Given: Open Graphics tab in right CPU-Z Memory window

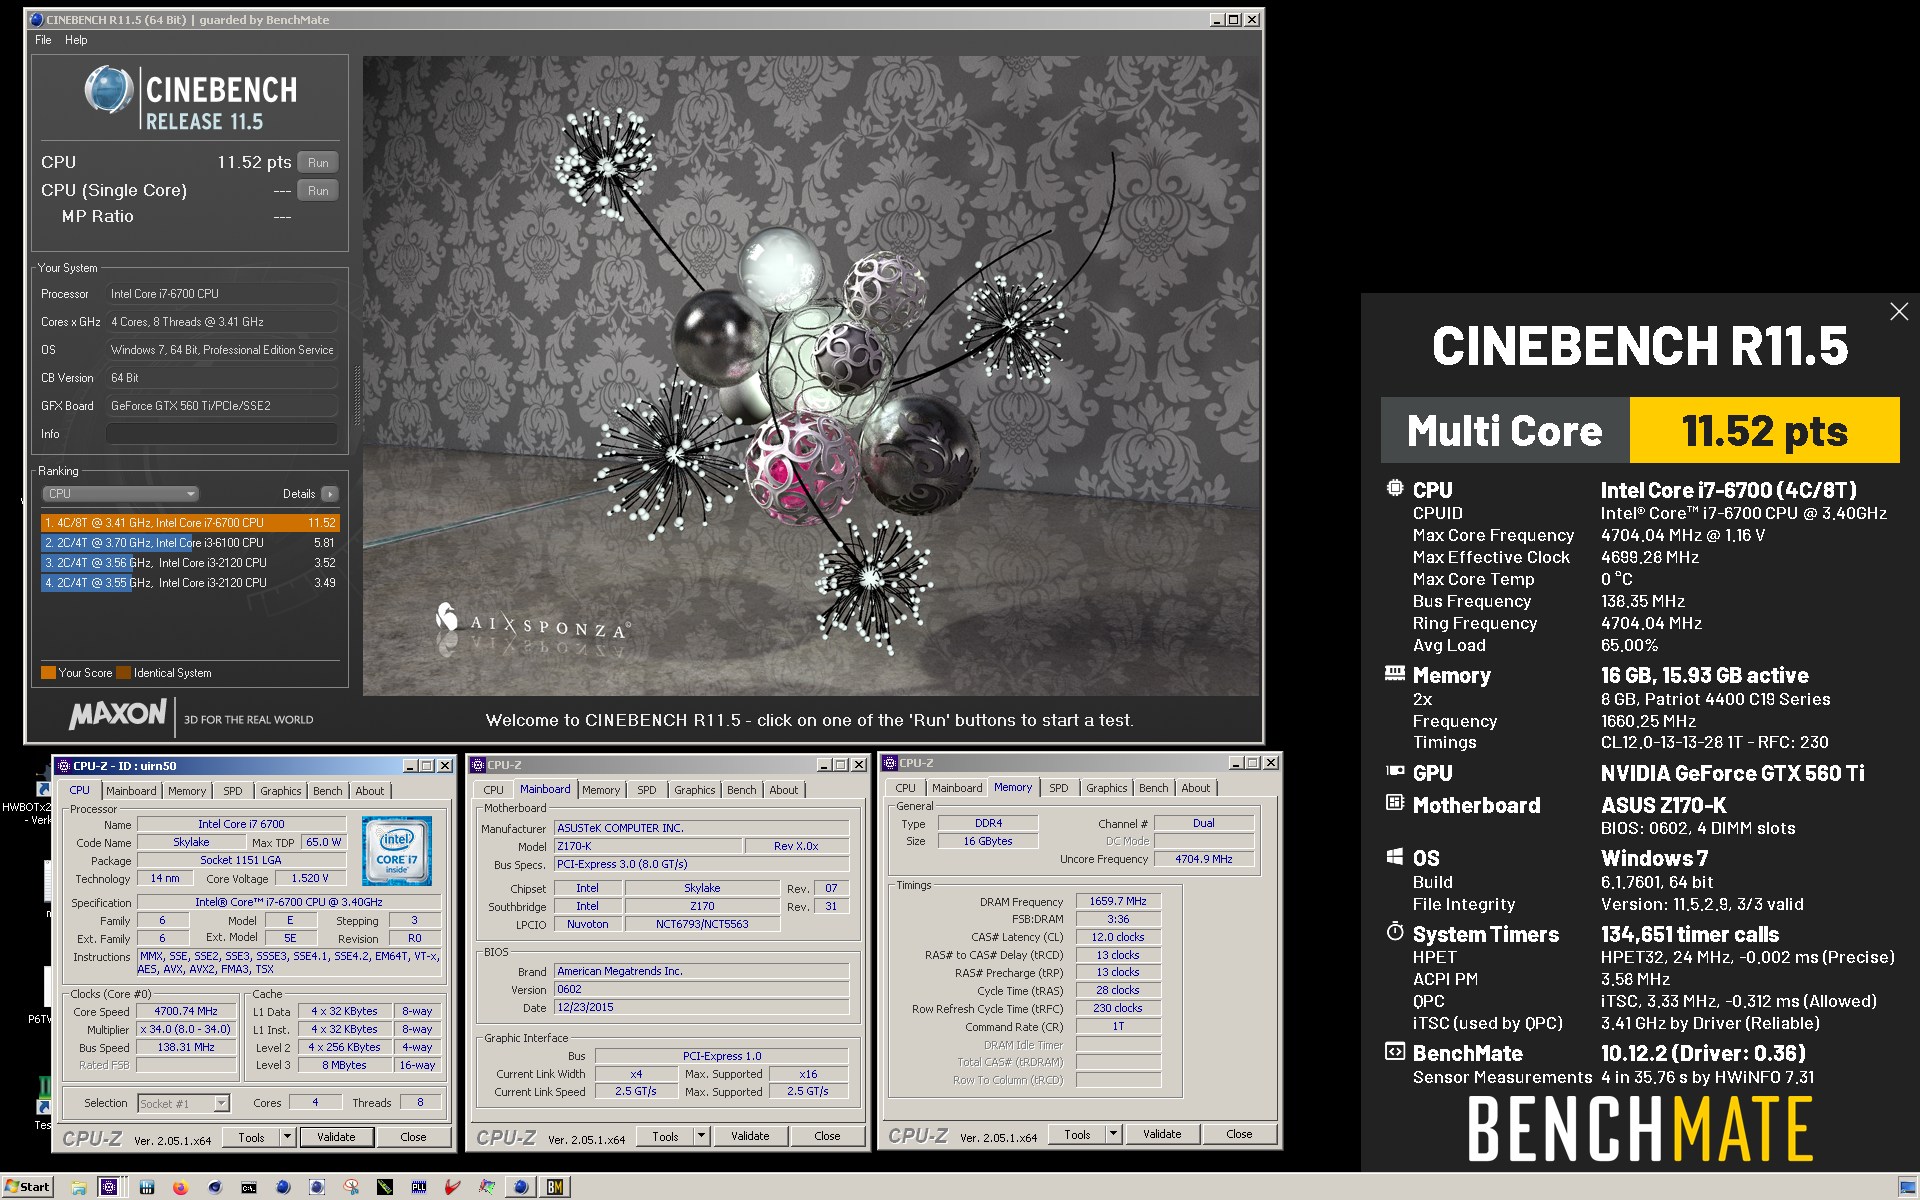Looking at the screenshot, I should point(1106,788).
